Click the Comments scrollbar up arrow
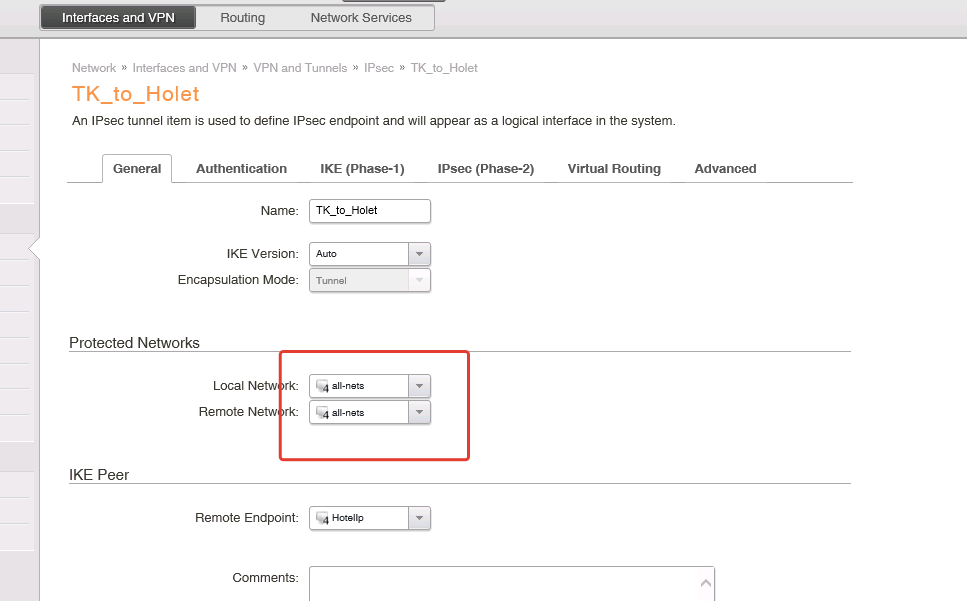967x601 pixels. point(706,583)
